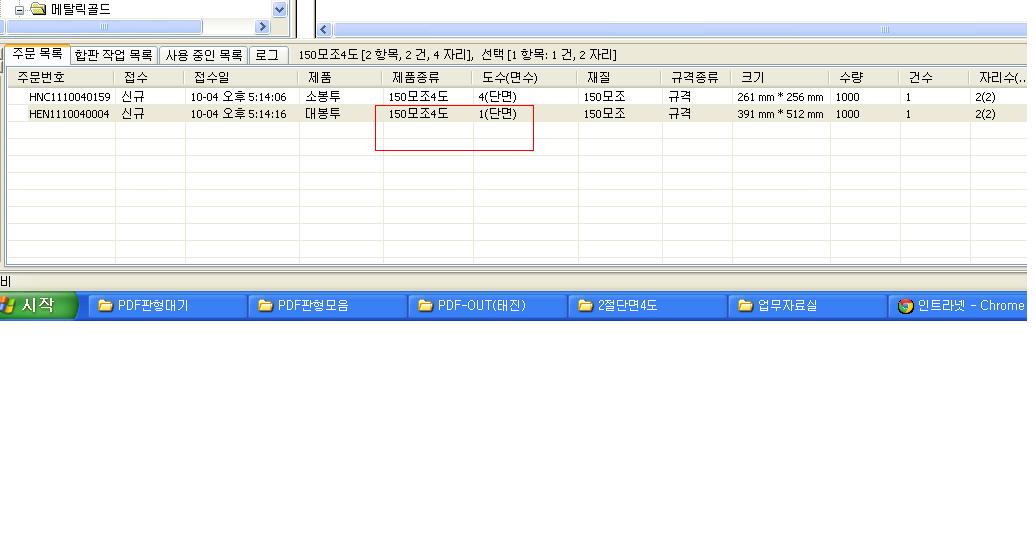Select the 사용 중인 목록 tab

(x=203, y=55)
